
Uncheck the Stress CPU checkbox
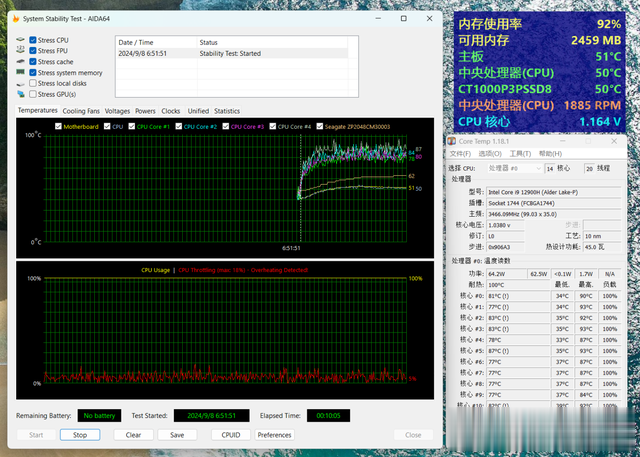[x=33, y=40]
